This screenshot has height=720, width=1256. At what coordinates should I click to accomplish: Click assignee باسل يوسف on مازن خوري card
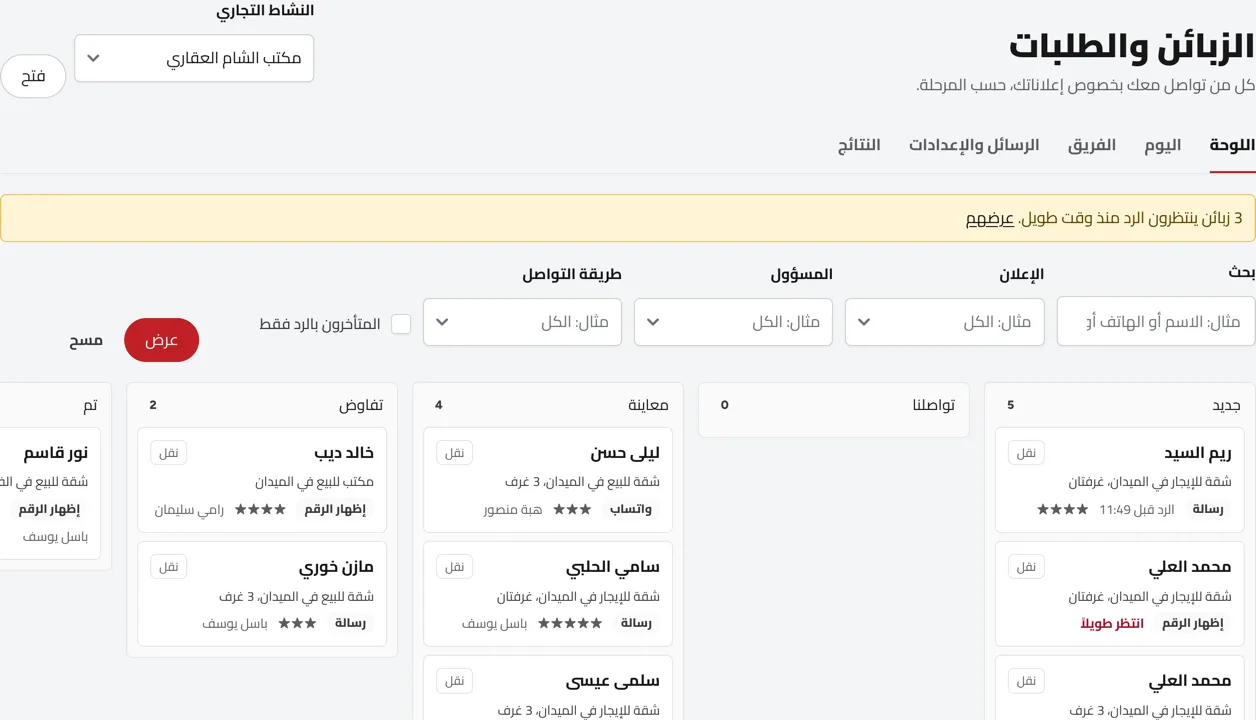[235, 623]
